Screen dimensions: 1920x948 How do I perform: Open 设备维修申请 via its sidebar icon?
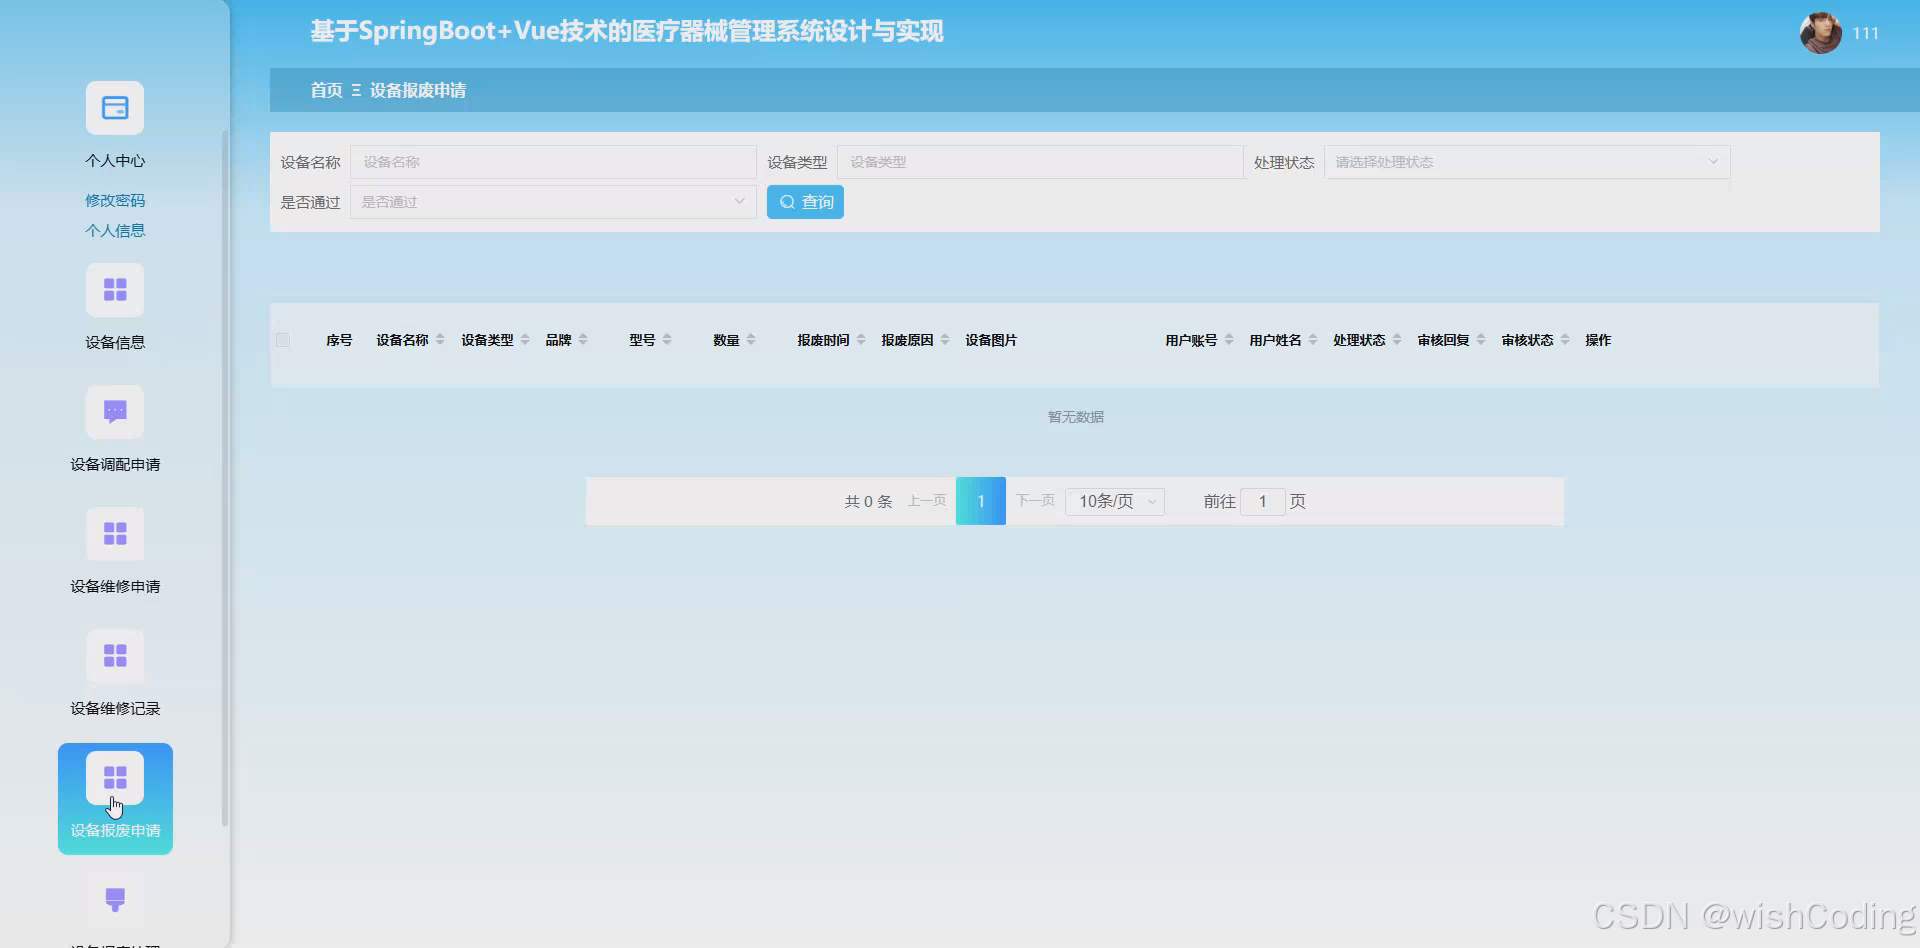[x=115, y=533]
